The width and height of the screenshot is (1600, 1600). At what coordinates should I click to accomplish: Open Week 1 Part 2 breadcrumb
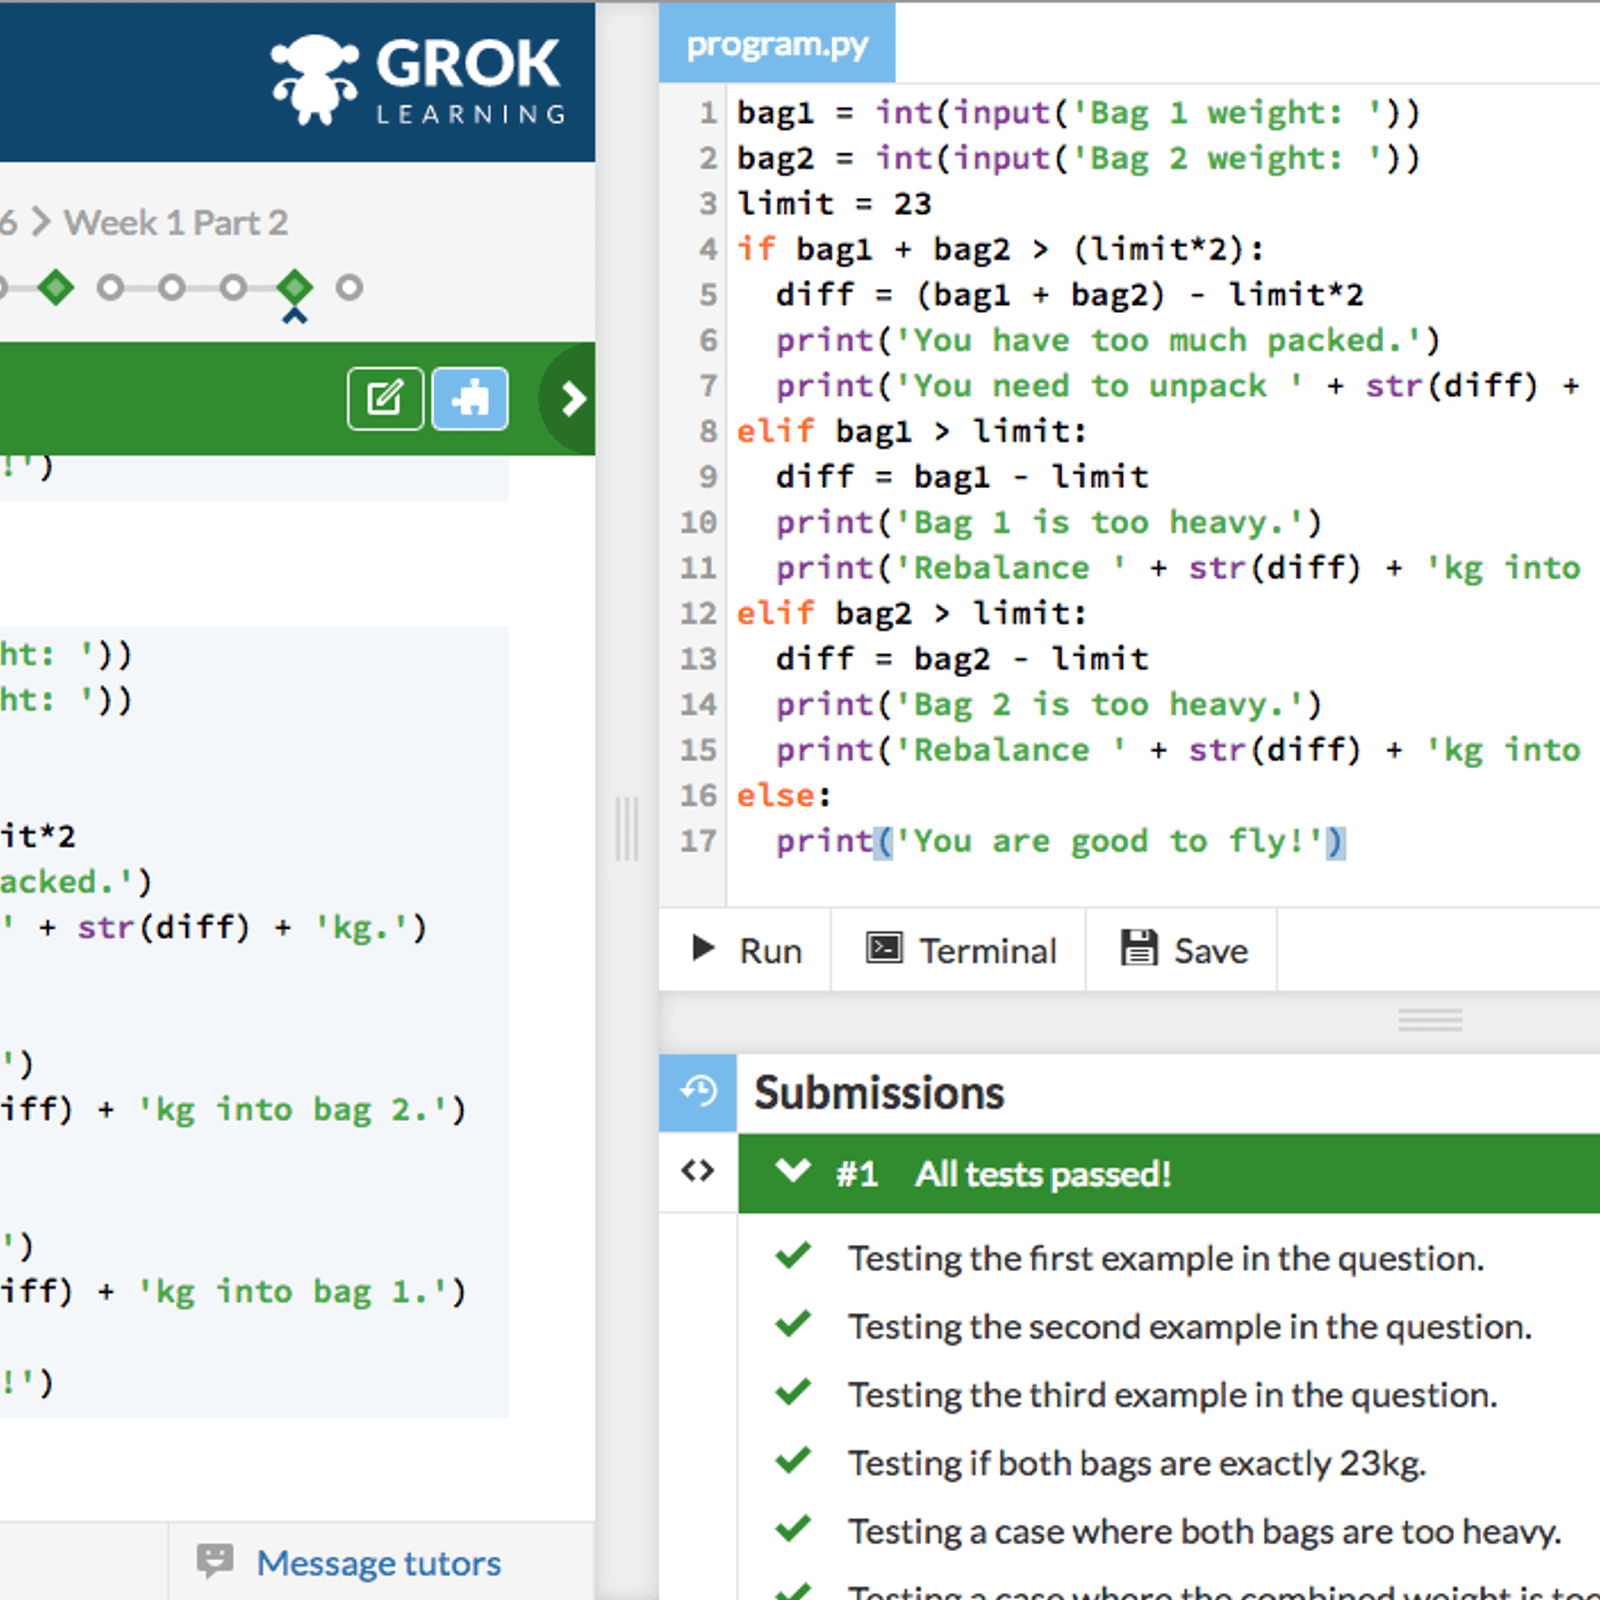point(176,222)
